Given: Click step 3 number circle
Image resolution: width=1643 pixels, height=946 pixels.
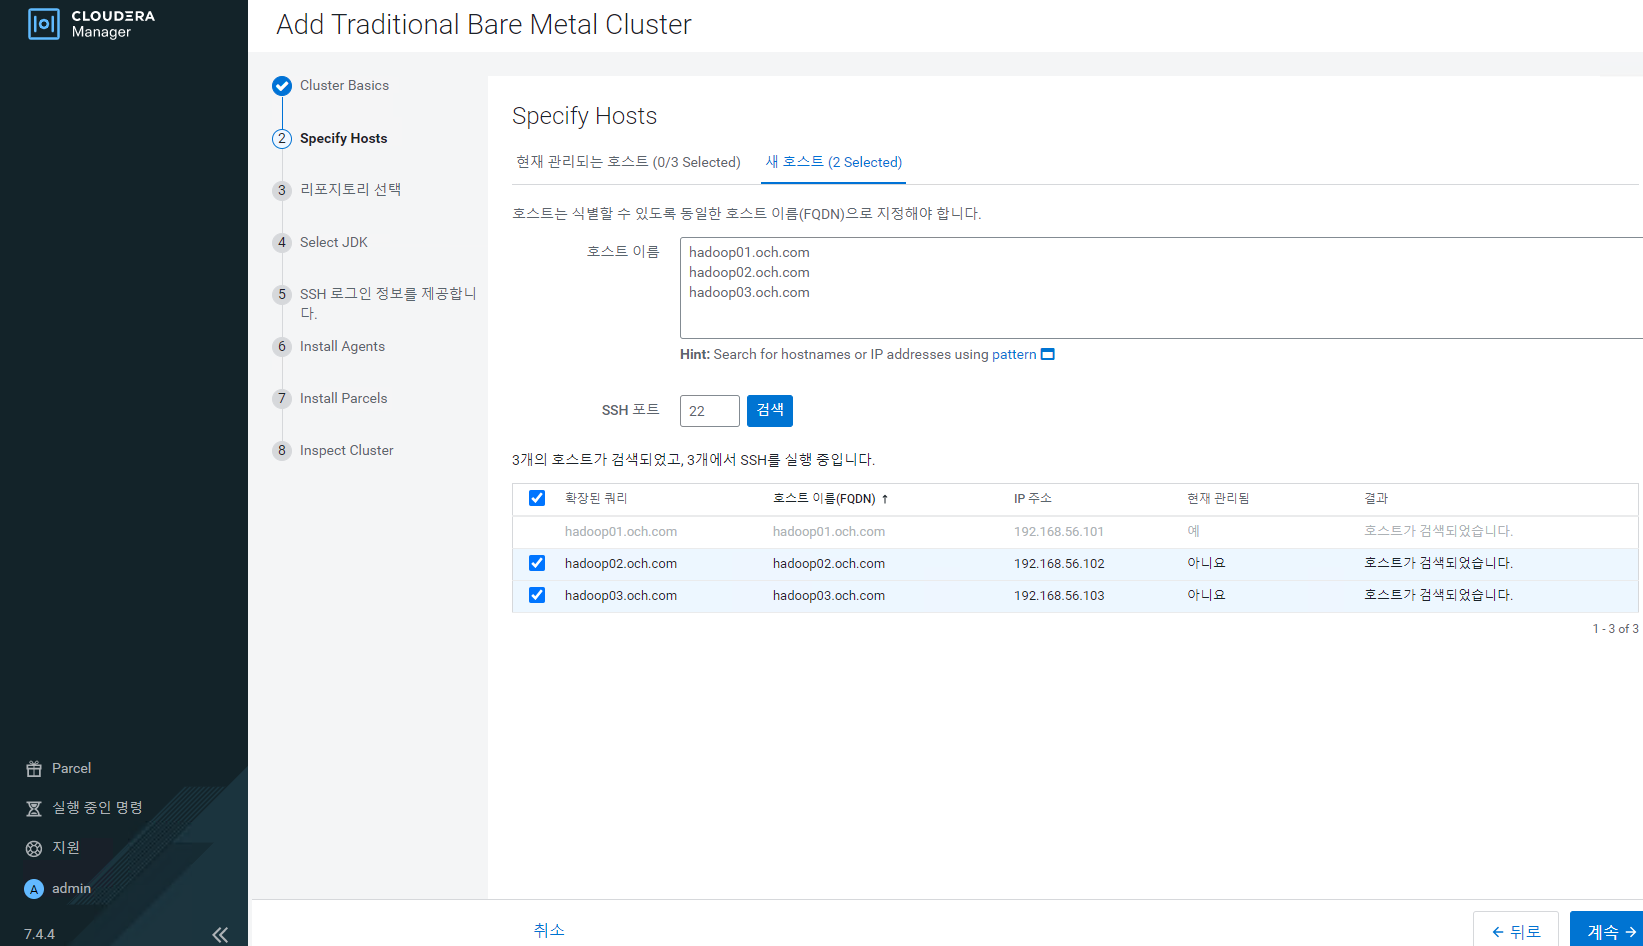Looking at the screenshot, I should [x=282, y=191].
